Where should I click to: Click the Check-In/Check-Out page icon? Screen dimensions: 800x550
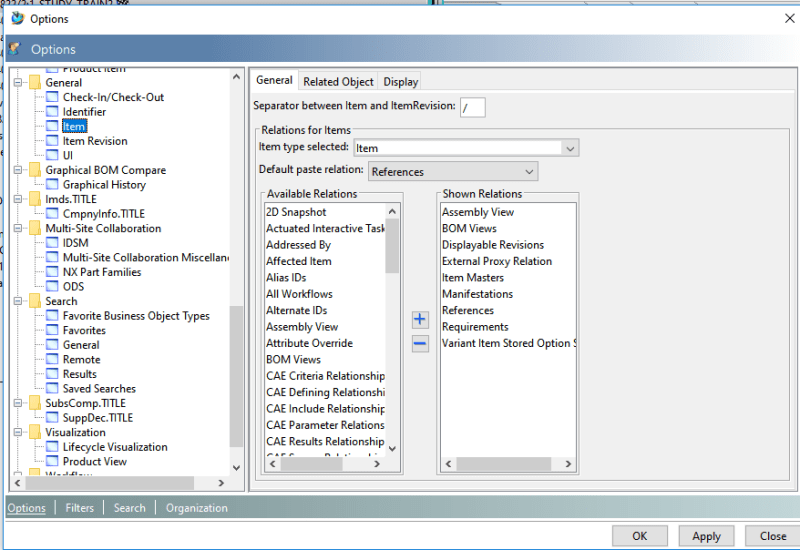pyautogui.click(x=52, y=97)
